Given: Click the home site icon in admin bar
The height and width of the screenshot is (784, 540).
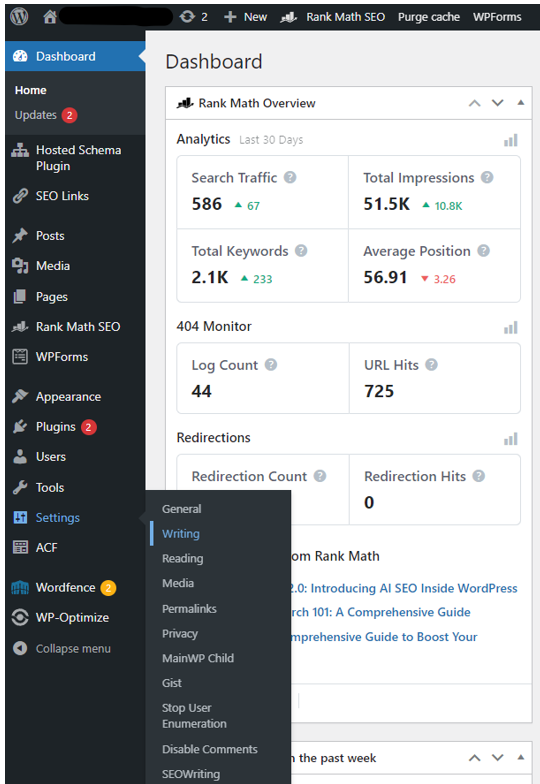Looking at the screenshot, I should (x=50, y=17).
